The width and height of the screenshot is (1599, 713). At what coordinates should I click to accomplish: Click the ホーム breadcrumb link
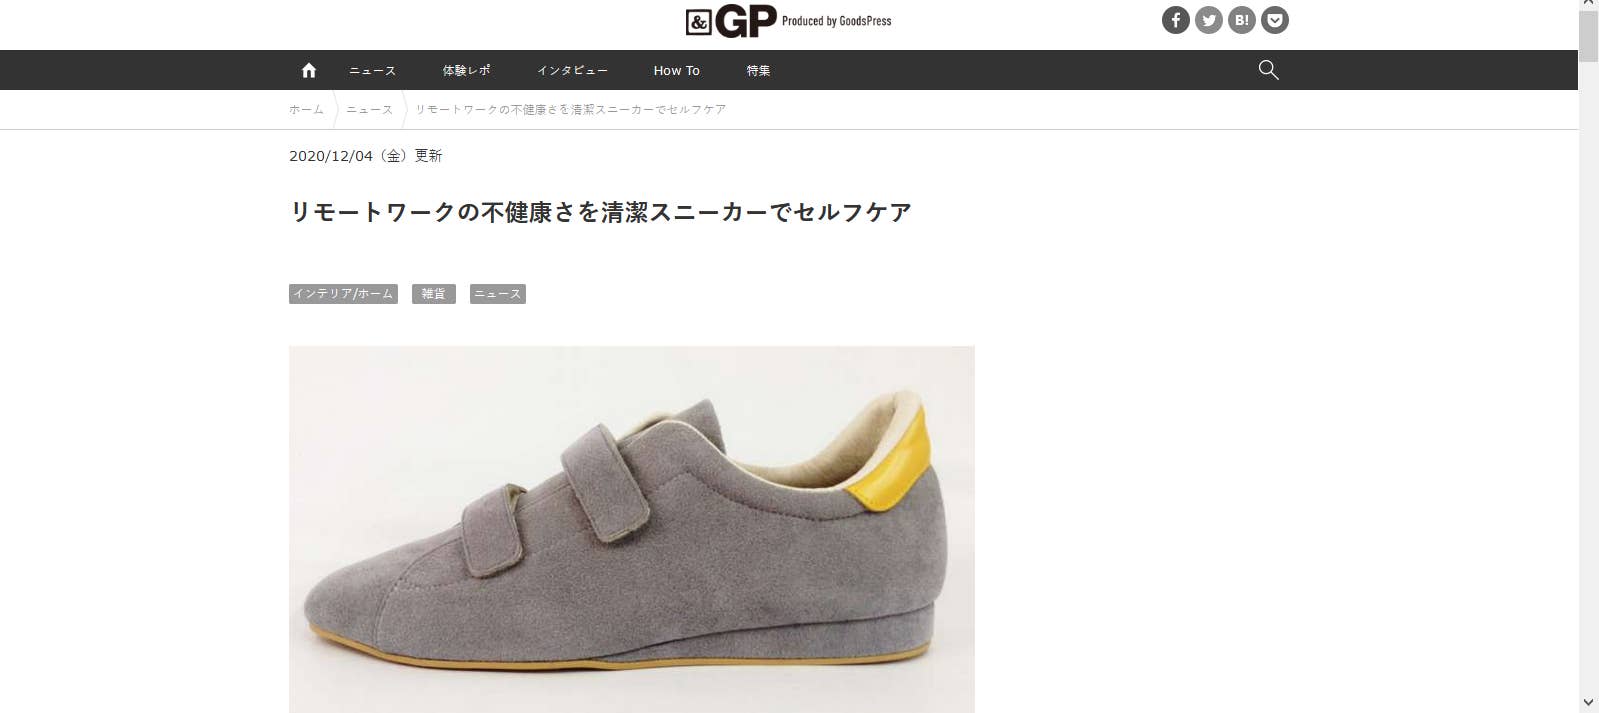tap(306, 109)
